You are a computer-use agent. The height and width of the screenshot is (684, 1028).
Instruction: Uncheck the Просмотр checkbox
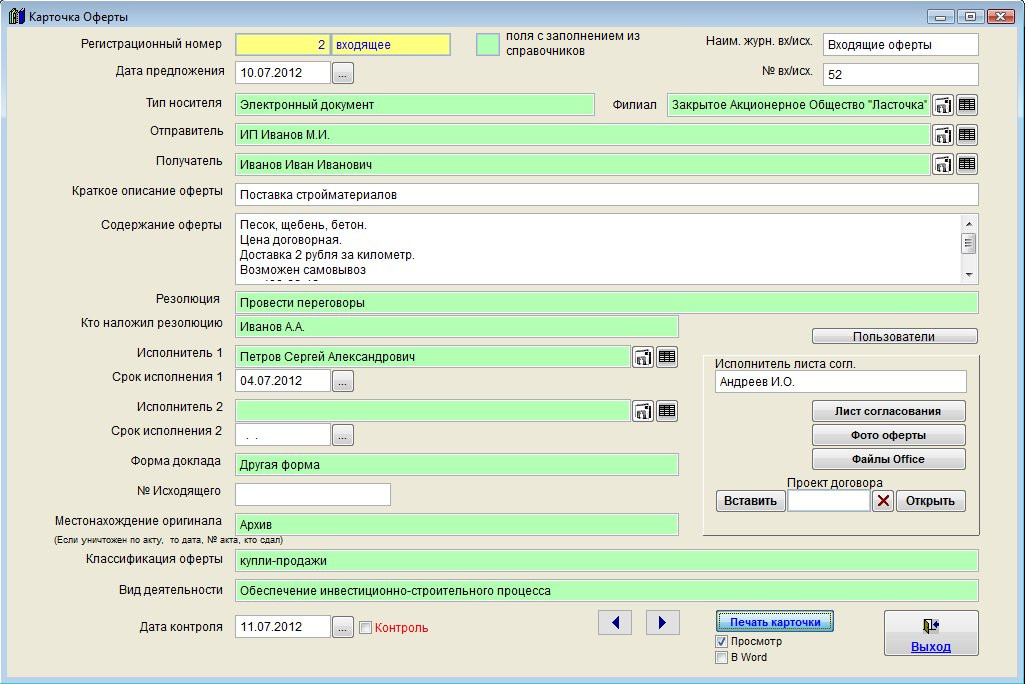pos(721,642)
